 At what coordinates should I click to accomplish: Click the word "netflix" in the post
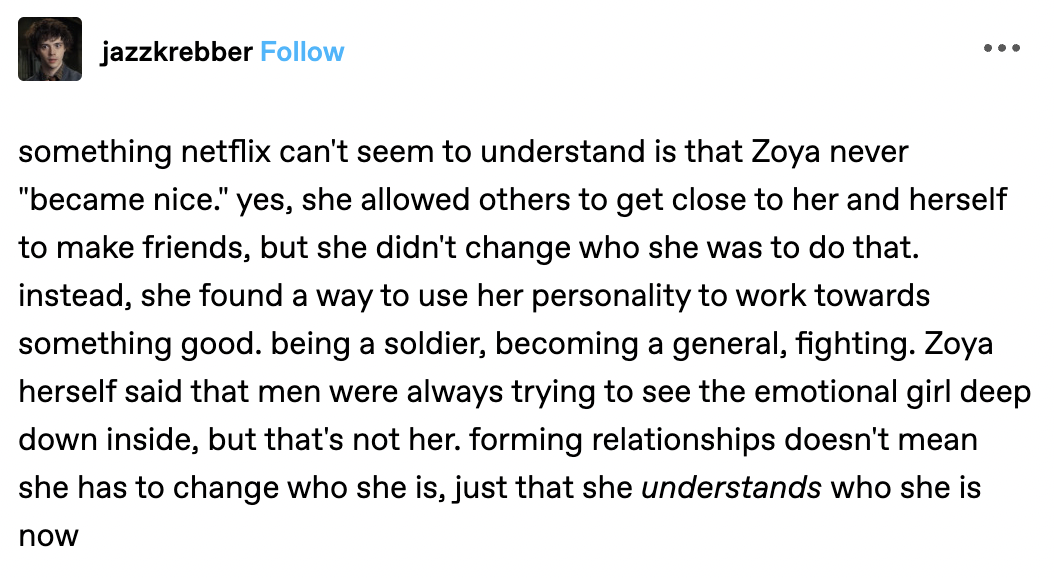tap(226, 151)
